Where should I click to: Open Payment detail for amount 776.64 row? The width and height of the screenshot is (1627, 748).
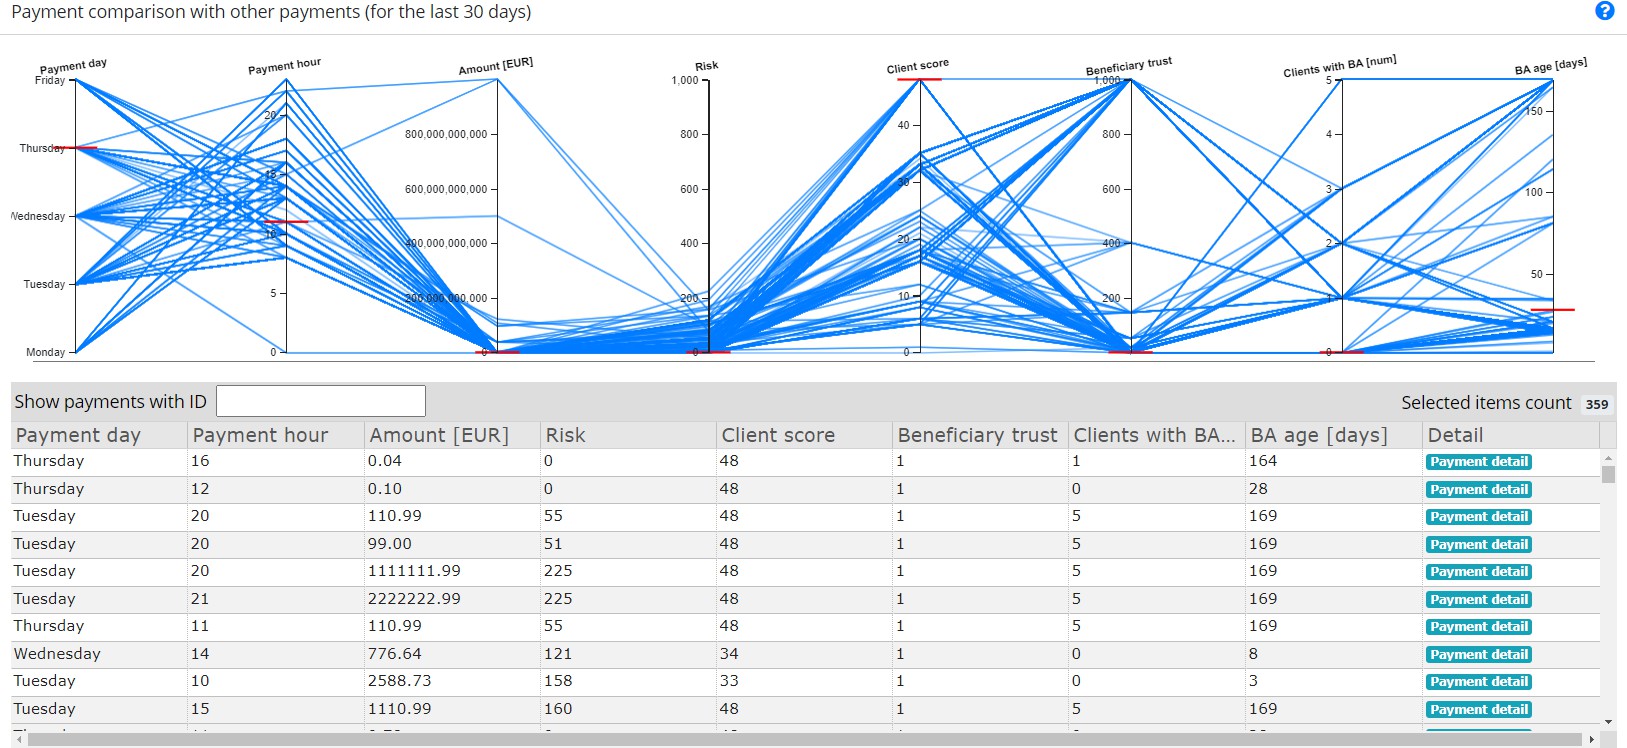[1479, 655]
